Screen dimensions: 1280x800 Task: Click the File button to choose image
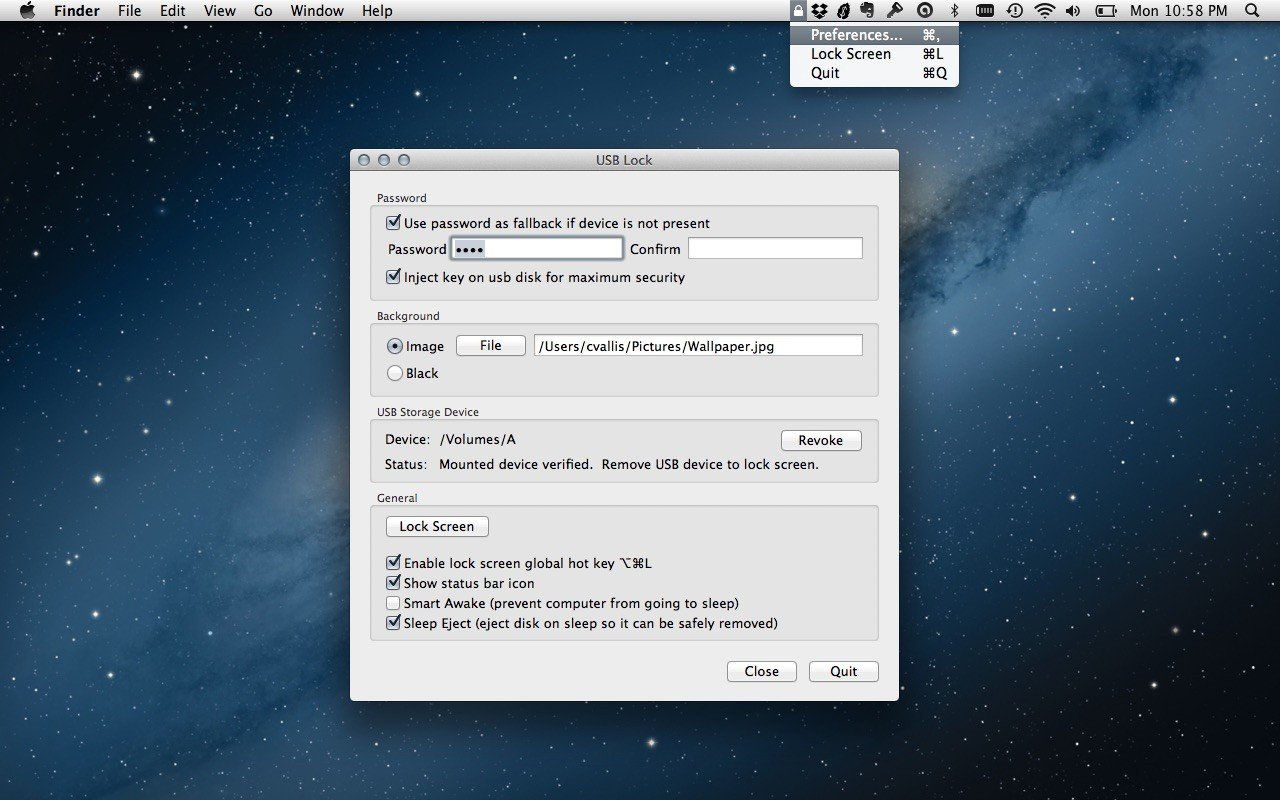pos(490,346)
